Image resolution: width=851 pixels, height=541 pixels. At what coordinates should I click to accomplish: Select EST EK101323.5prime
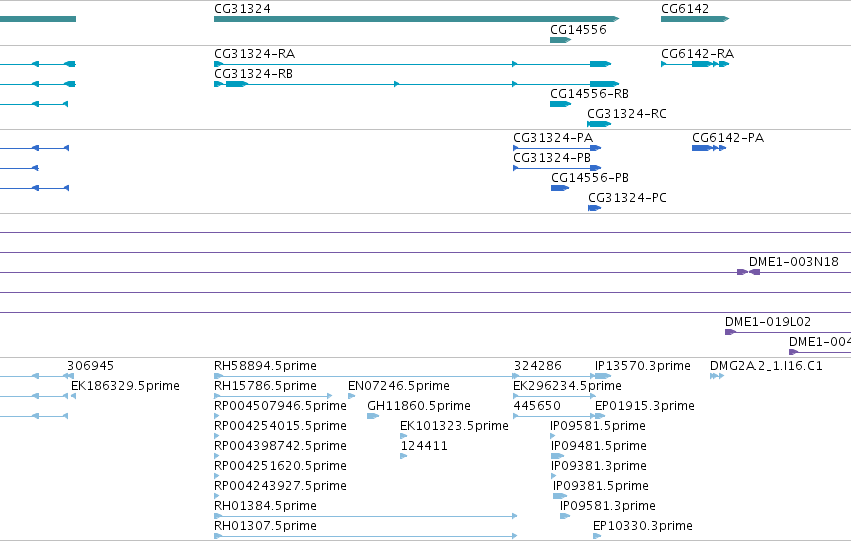coord(403,436)
